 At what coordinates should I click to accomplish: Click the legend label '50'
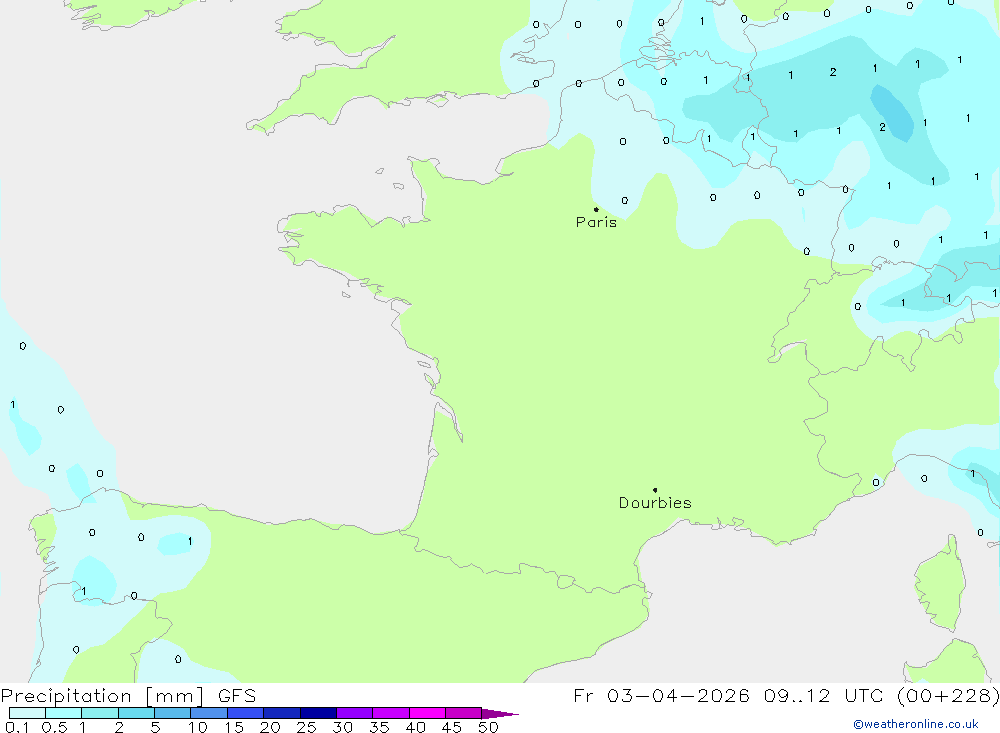488,727
